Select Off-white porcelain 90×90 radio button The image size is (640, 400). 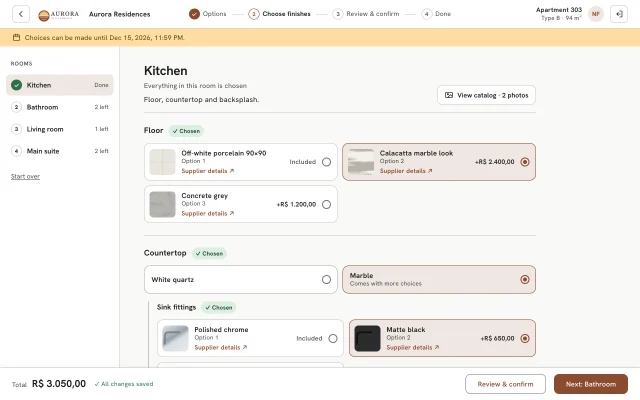[326, 162]
